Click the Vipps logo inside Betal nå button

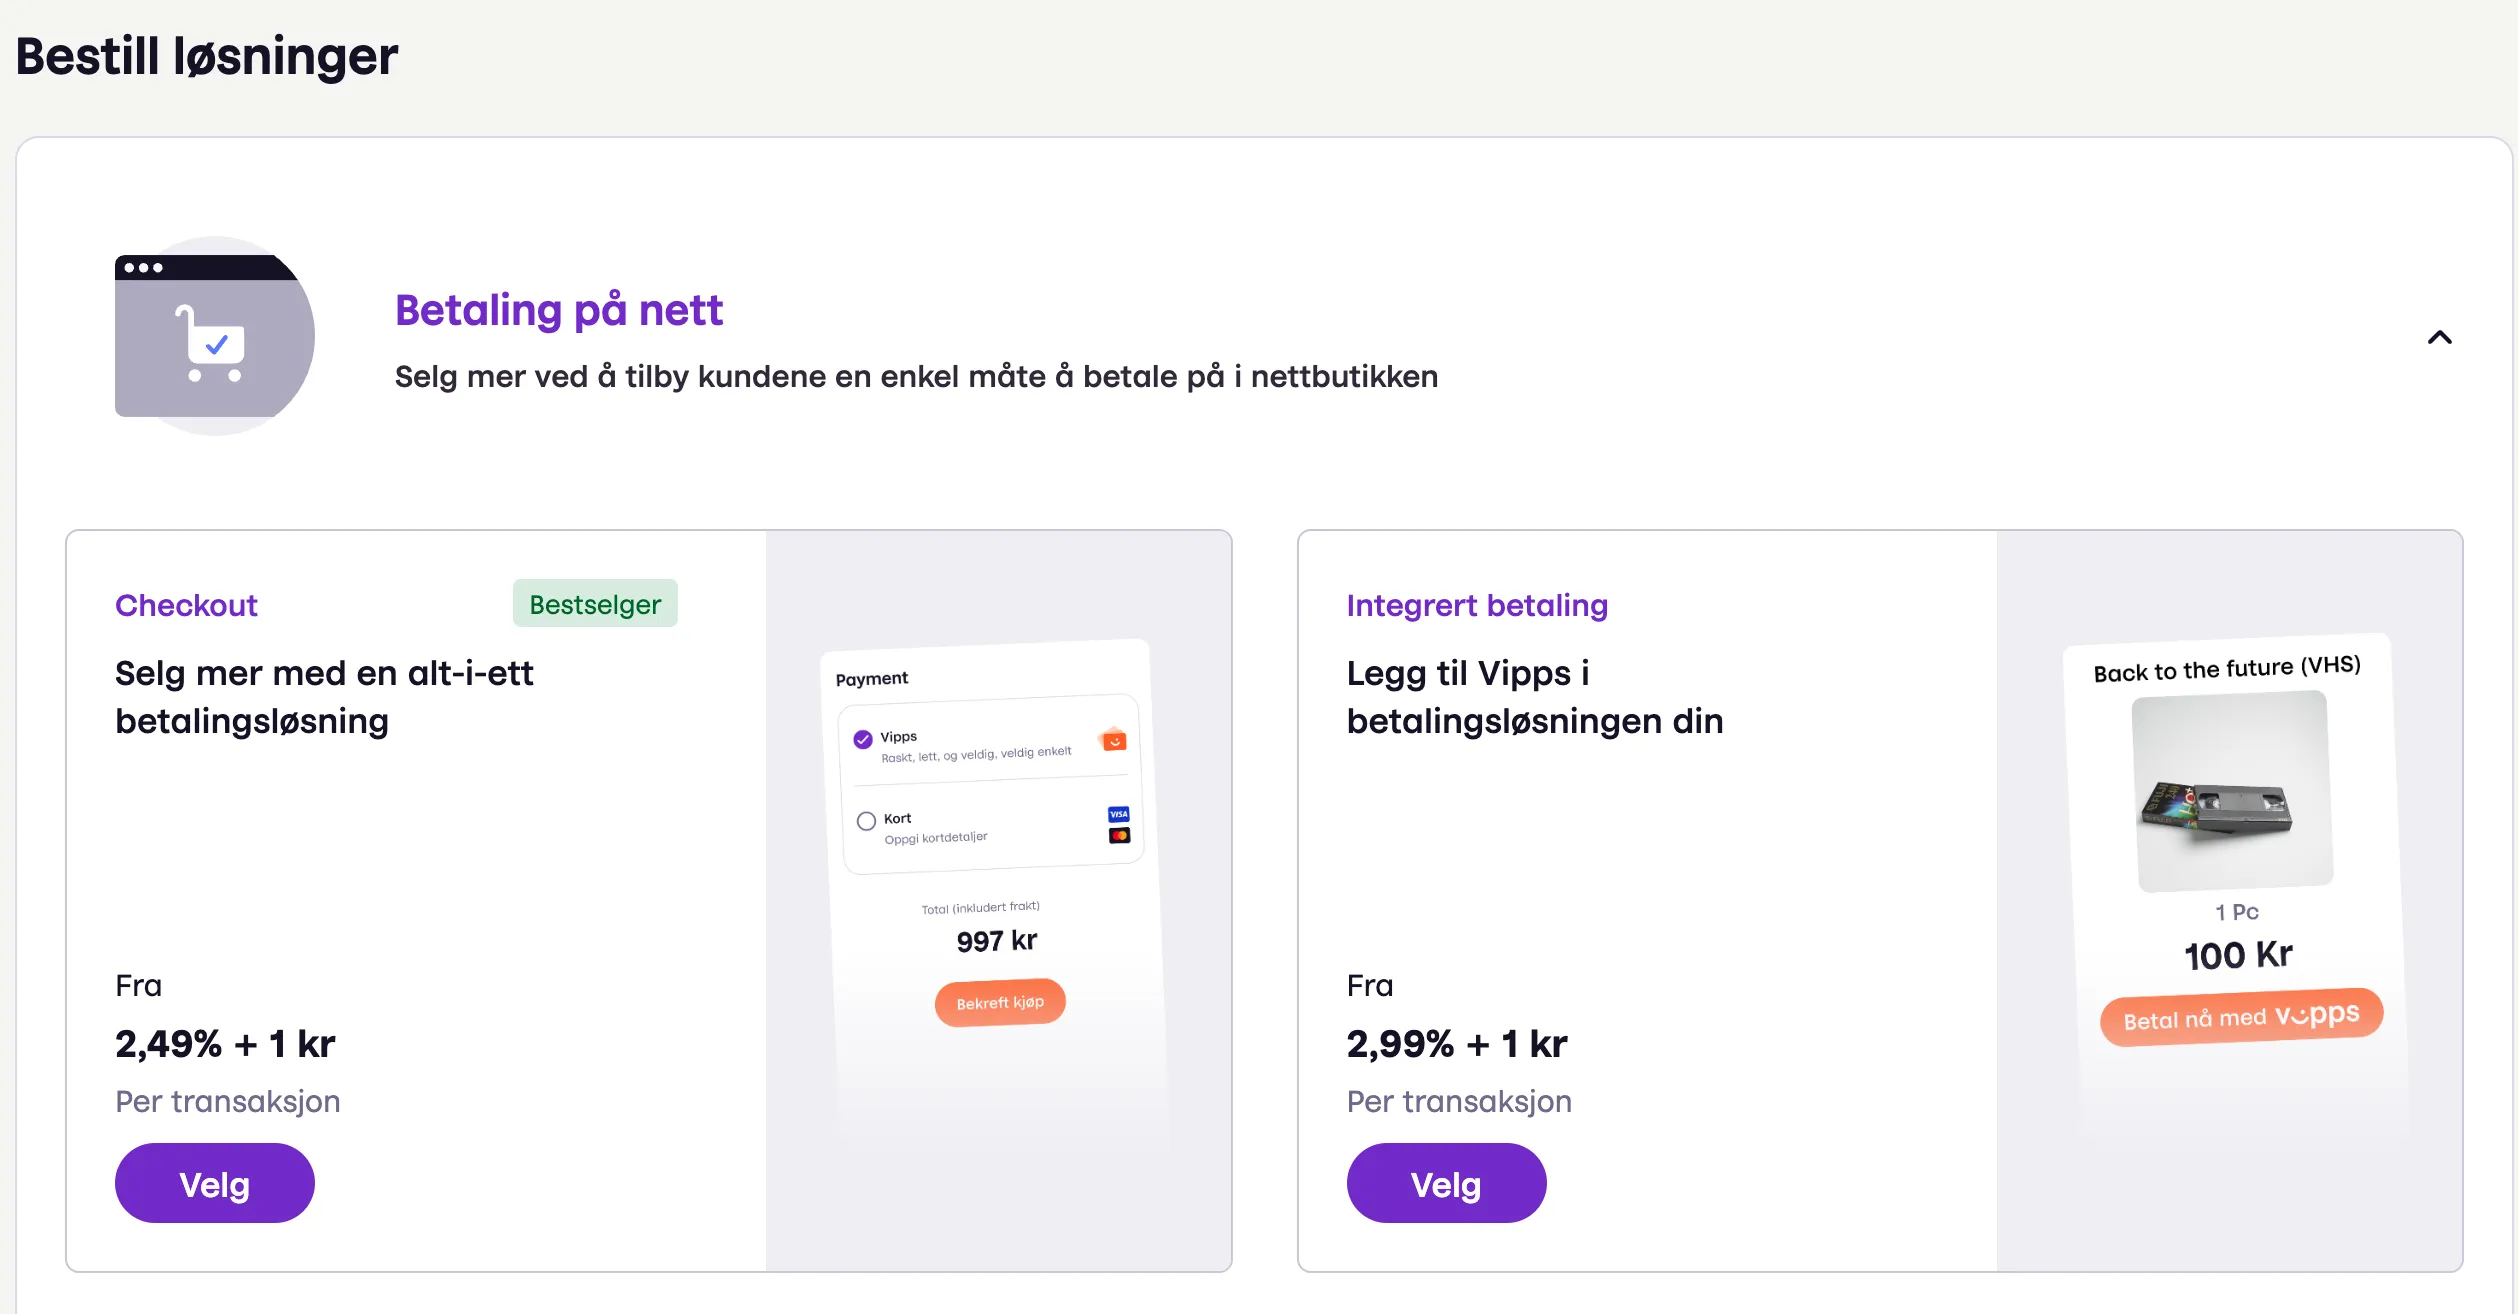click(x=2322, y=1016)
